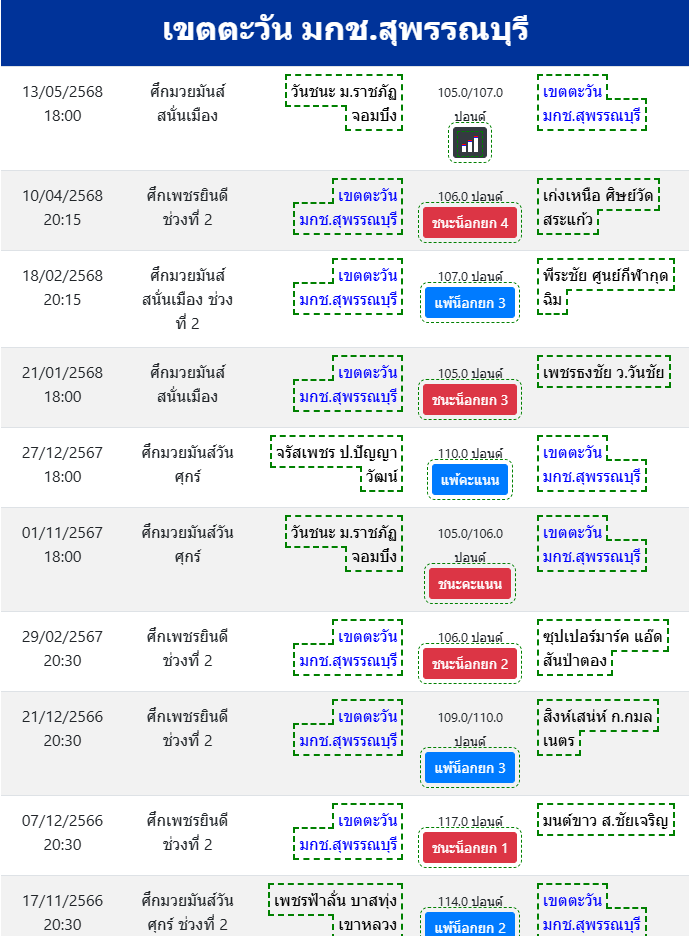Click the ชนะน็อกยก 2 result button
This screenshot has width=689, height=936.
(x=470, y=664)
